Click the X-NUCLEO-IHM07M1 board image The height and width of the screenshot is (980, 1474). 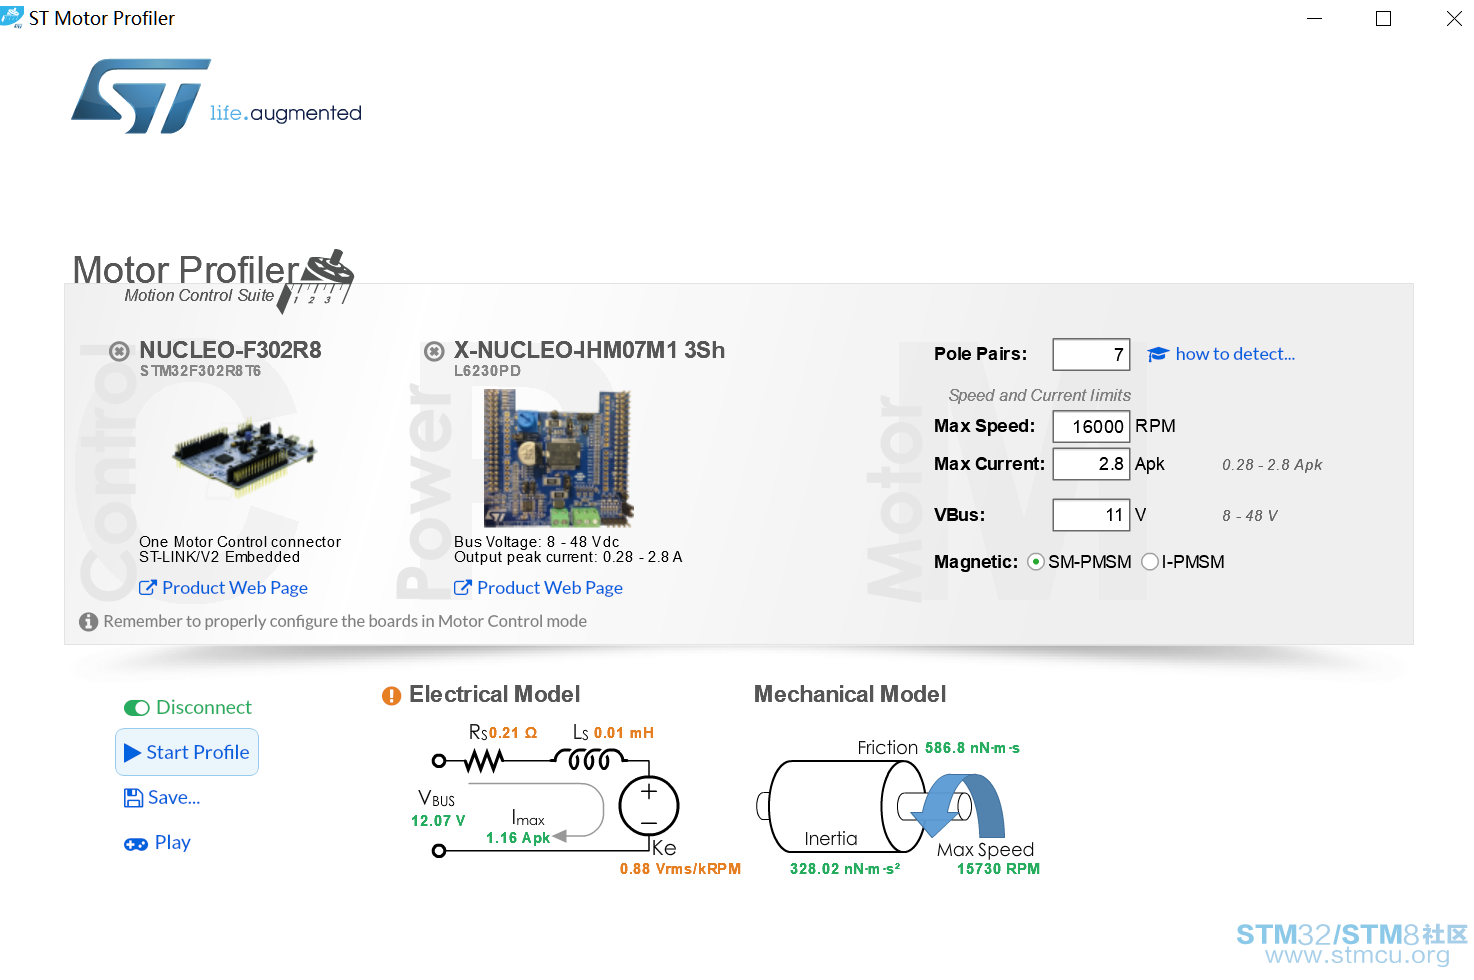(558, 458)
